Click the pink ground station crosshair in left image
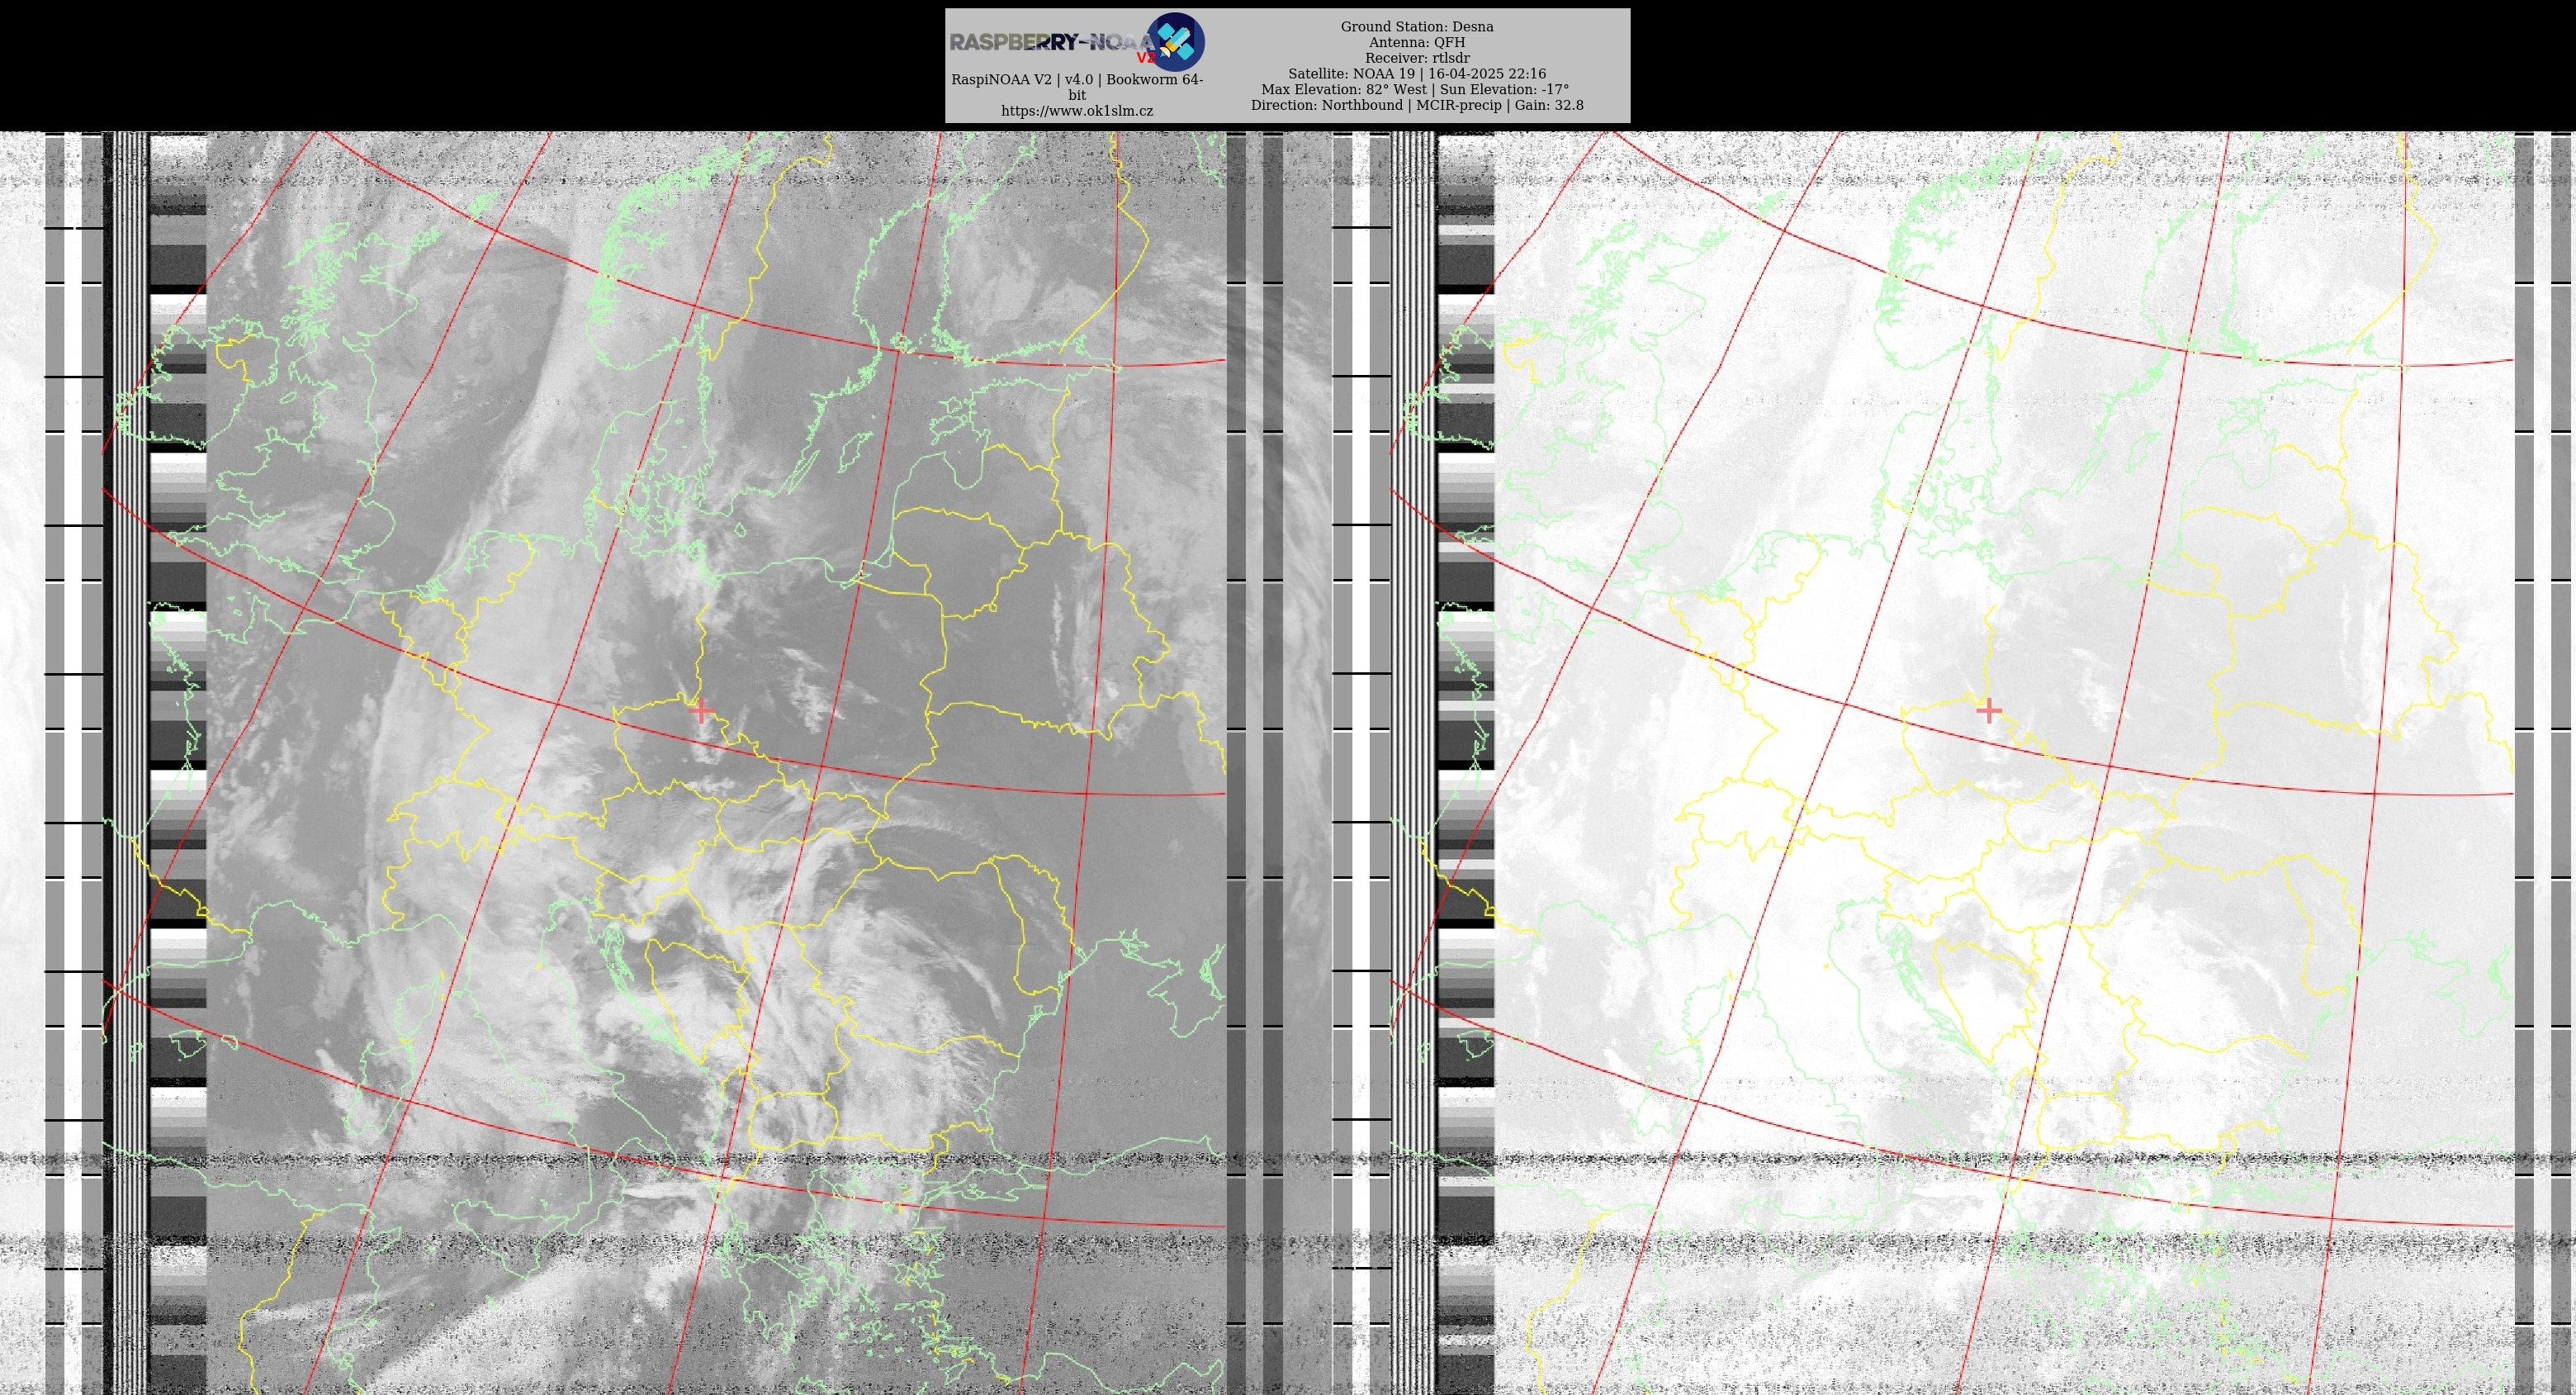The width and height of the screenshot is (2576, 1395). coord(701,711)
